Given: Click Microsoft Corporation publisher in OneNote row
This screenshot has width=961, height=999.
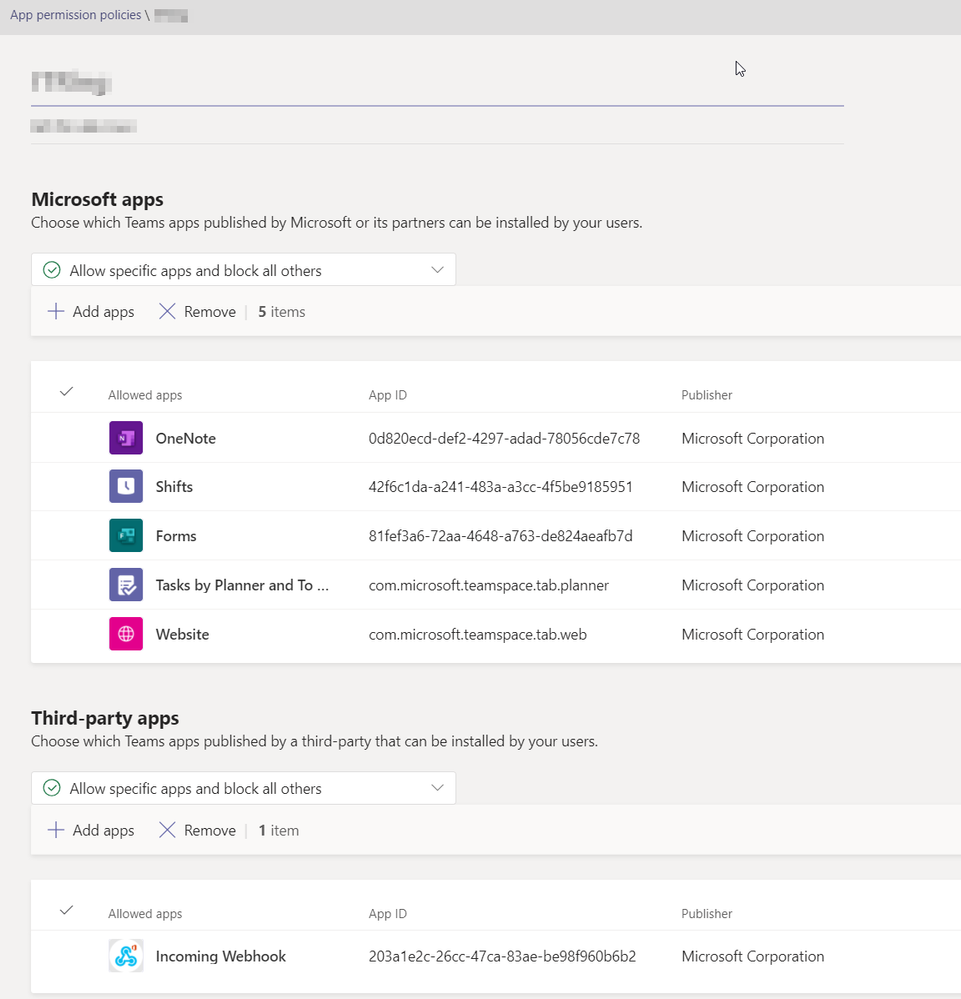Looking at the screenshot, I should pos(753,438).
